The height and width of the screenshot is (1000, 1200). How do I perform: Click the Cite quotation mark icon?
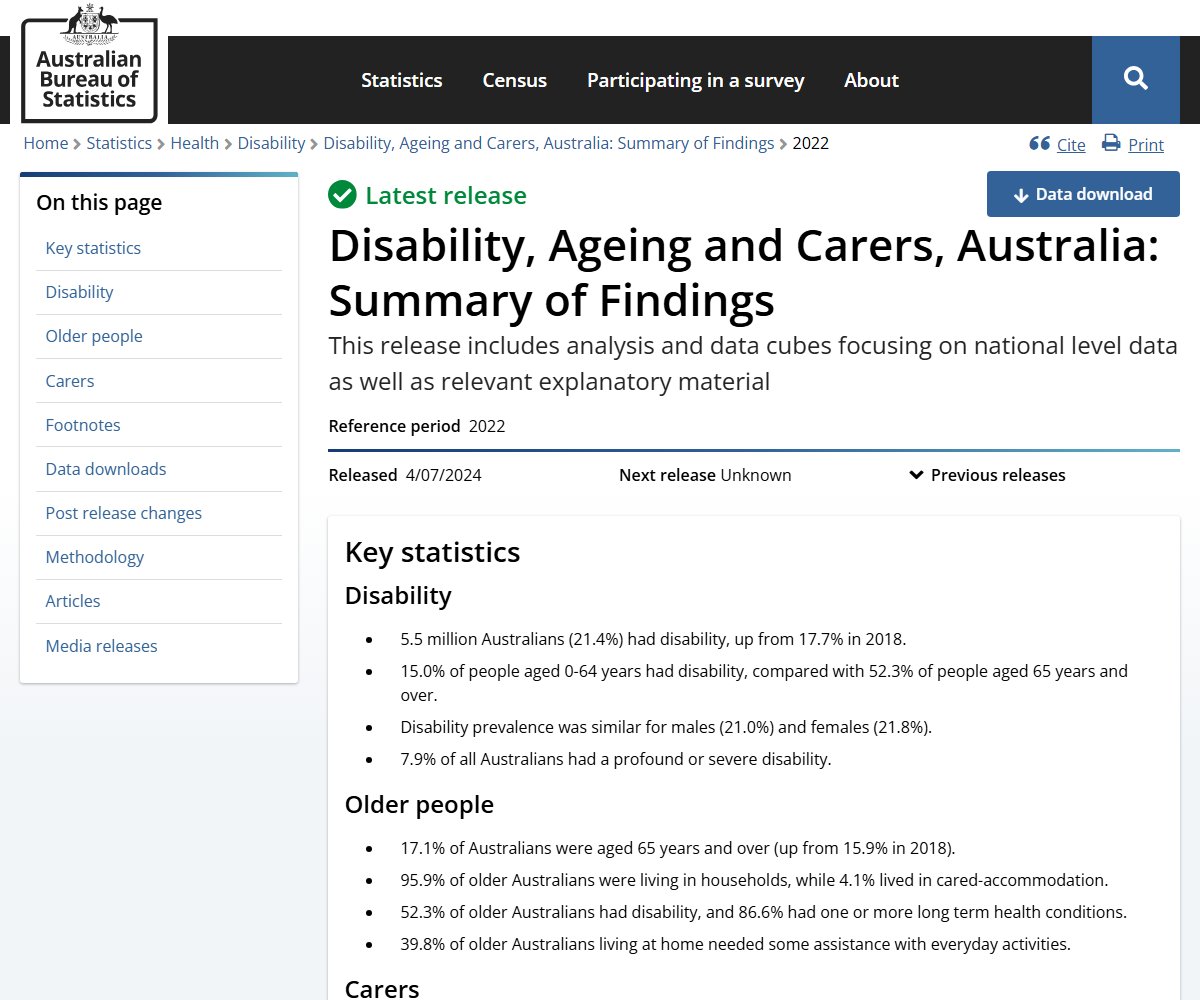tap(1039, 144)
